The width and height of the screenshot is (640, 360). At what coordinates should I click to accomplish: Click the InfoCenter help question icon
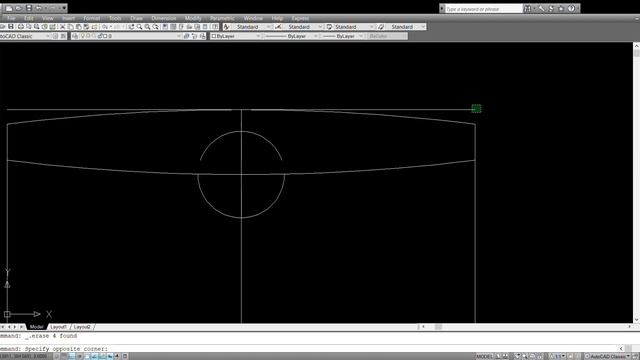572,9
